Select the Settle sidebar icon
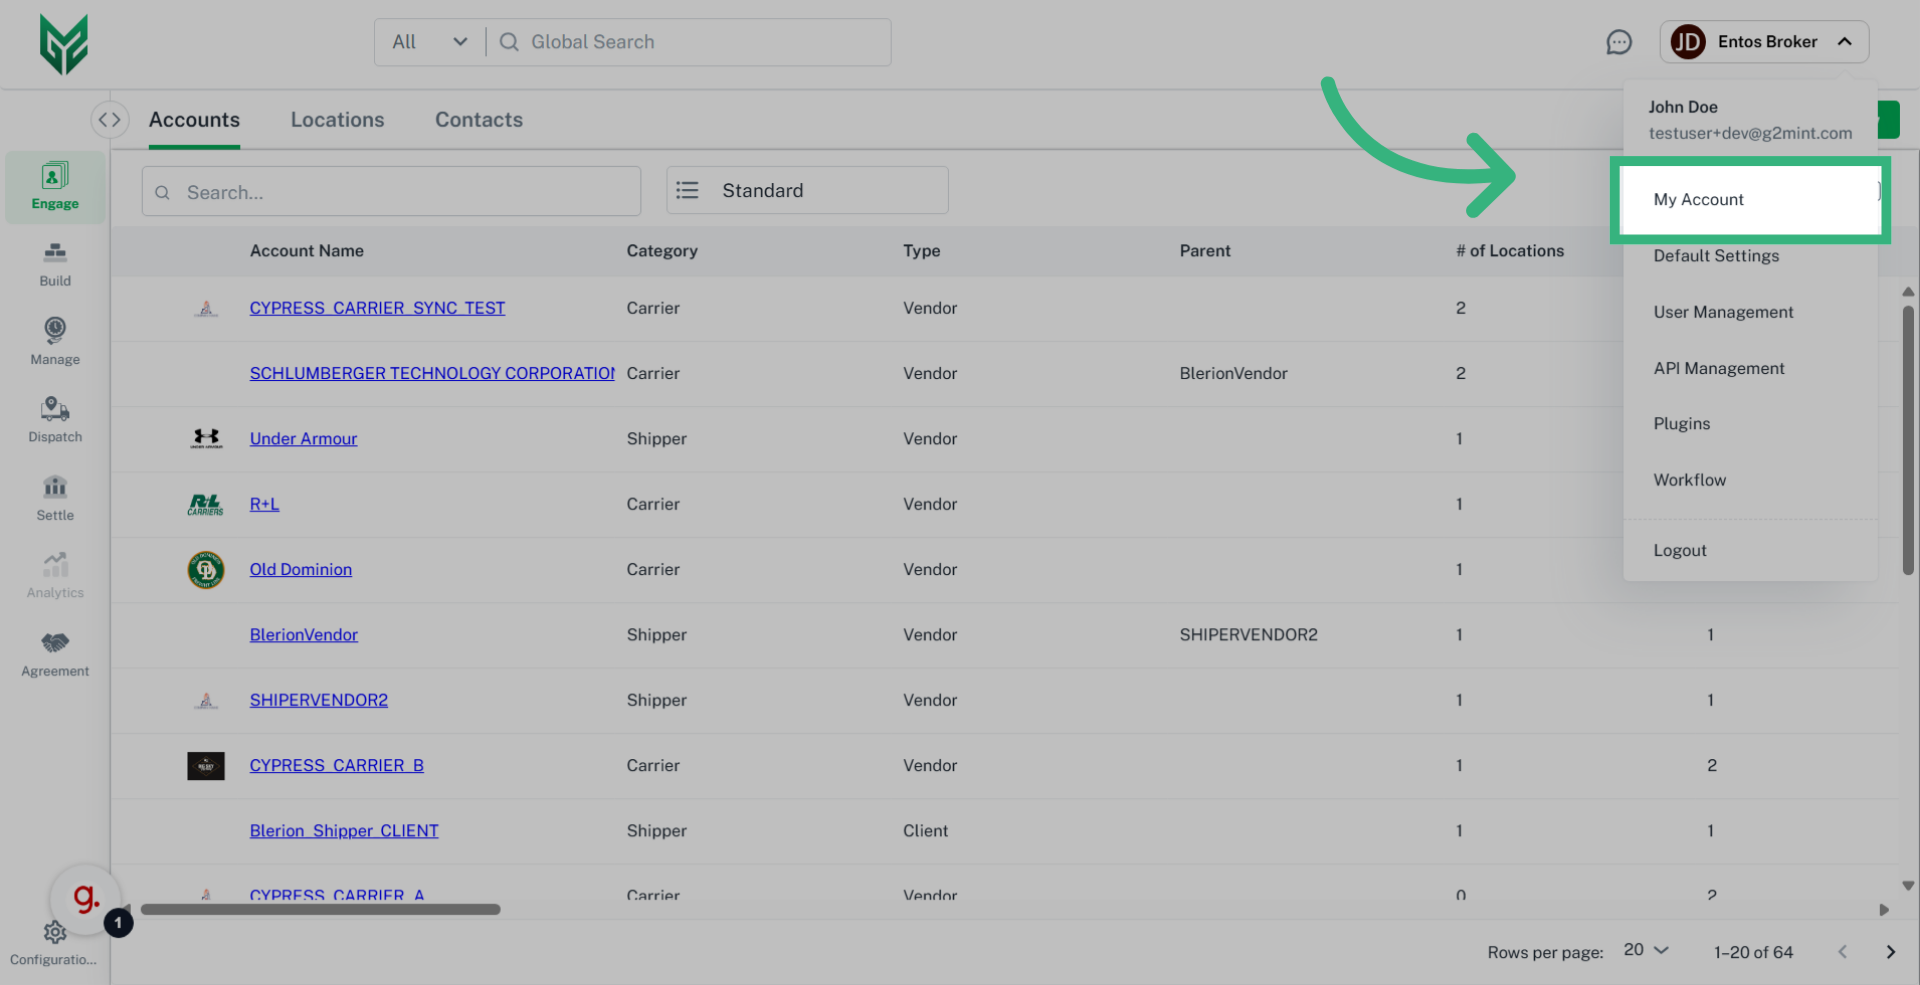1920x985 pixels. tap(55, 498)
